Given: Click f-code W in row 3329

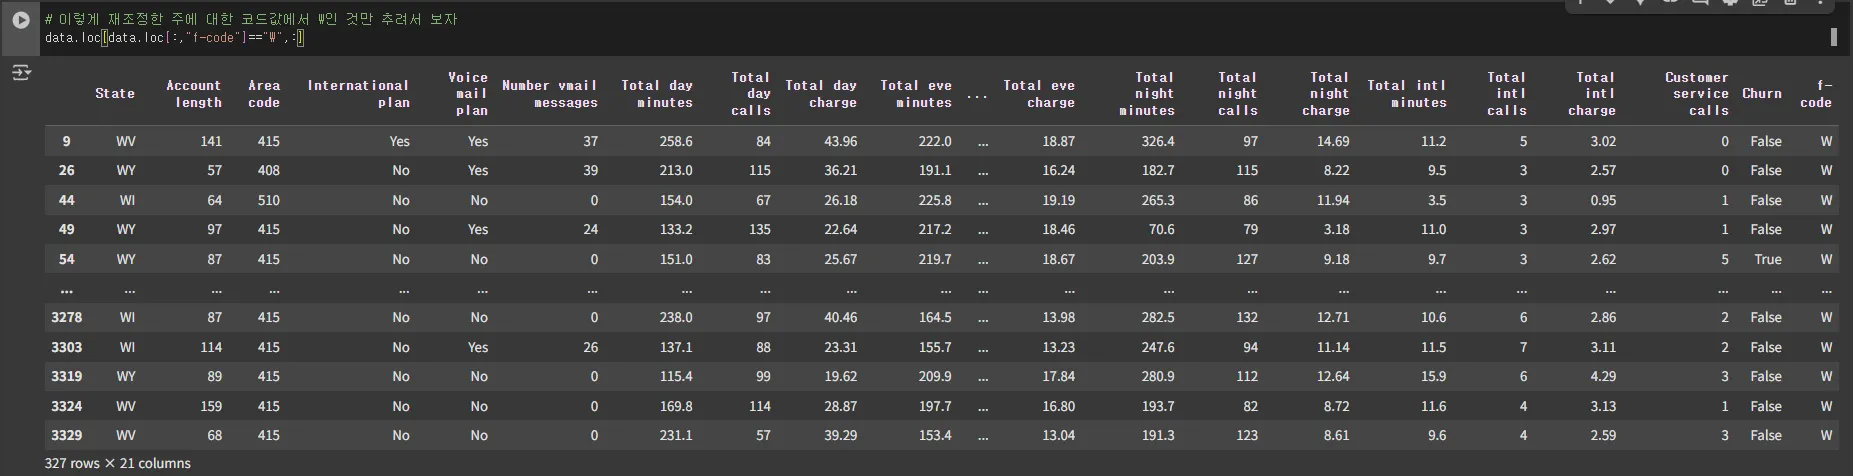Looking at the screenshot, I should click(1826, 435).
